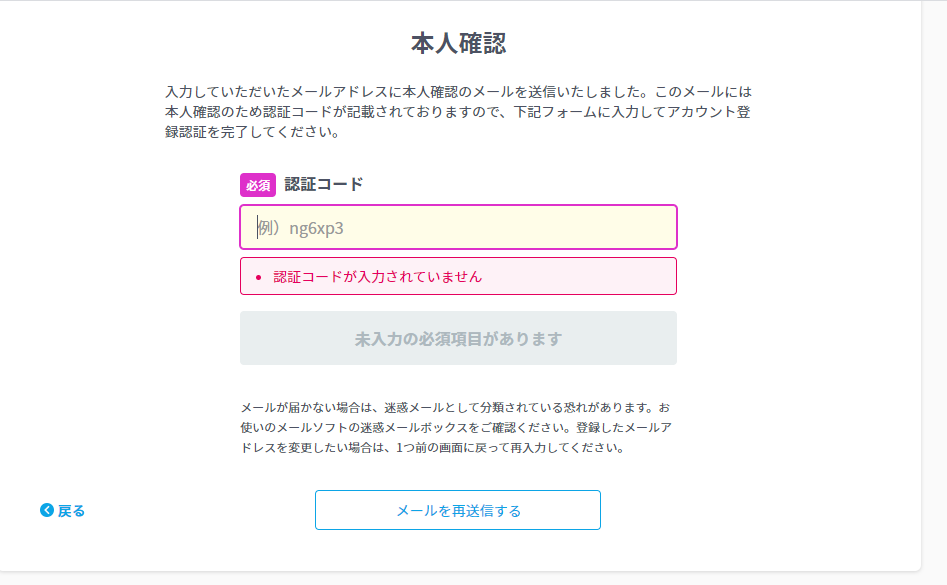Click the resend button's text メールを再送信する

457,510
